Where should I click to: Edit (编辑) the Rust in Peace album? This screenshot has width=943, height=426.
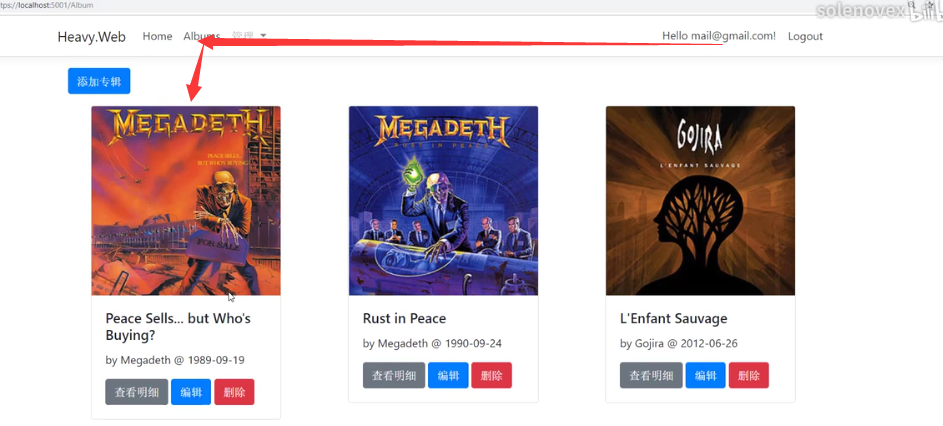point(448,375)
